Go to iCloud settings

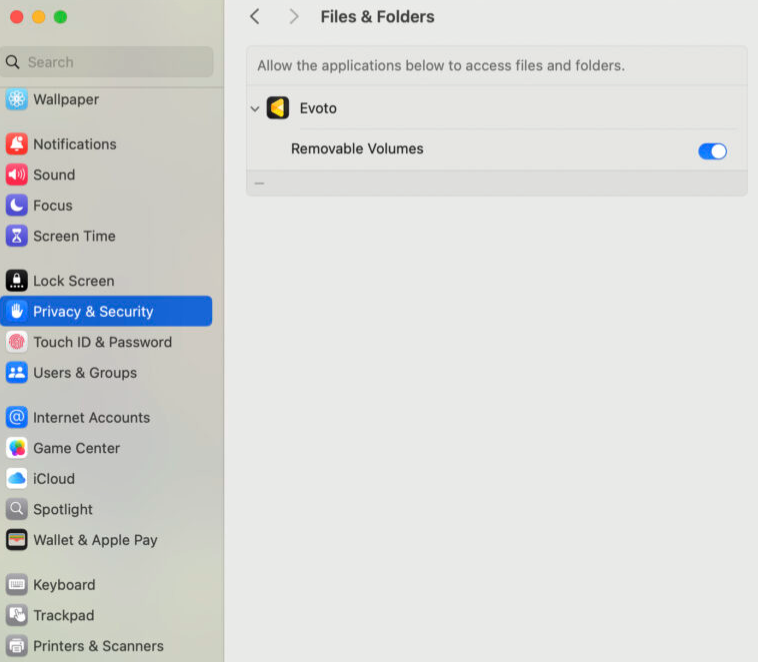[53, 479]
